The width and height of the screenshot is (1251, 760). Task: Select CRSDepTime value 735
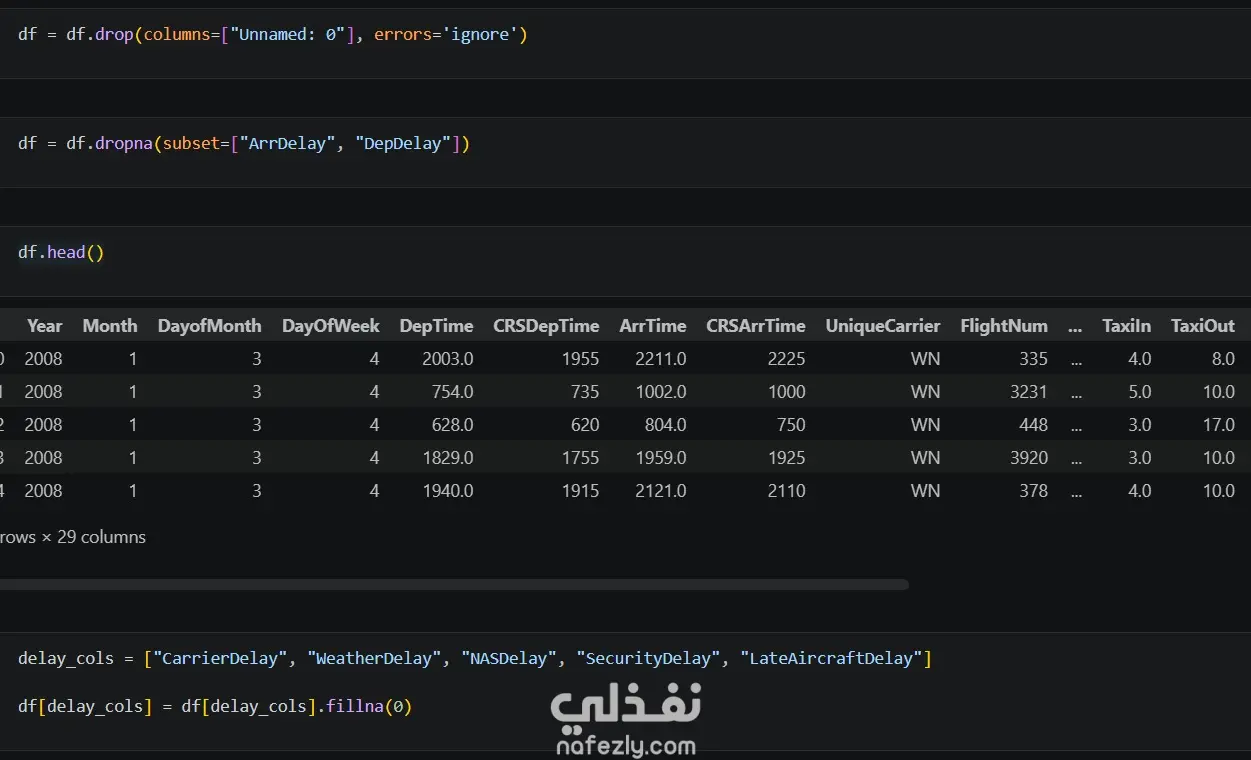click(x=586, y=392)
